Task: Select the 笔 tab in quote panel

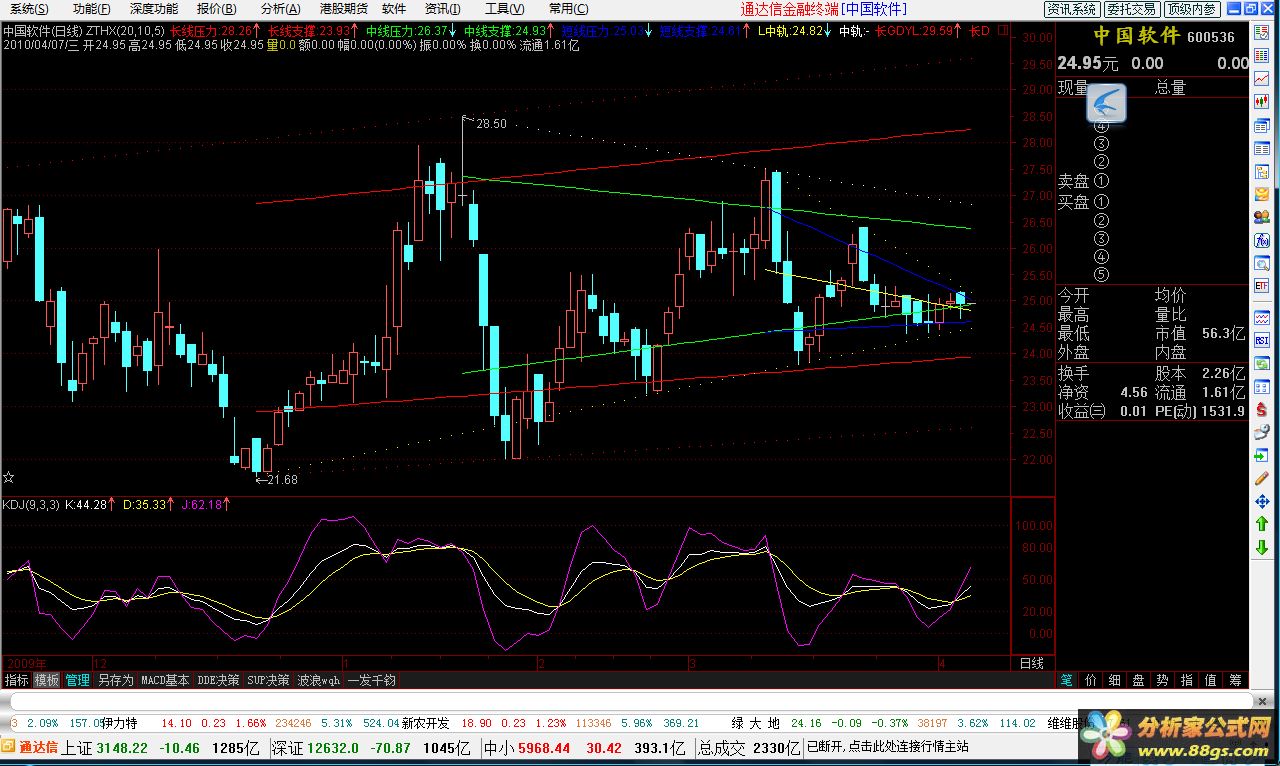Action: pos(1067,680)
